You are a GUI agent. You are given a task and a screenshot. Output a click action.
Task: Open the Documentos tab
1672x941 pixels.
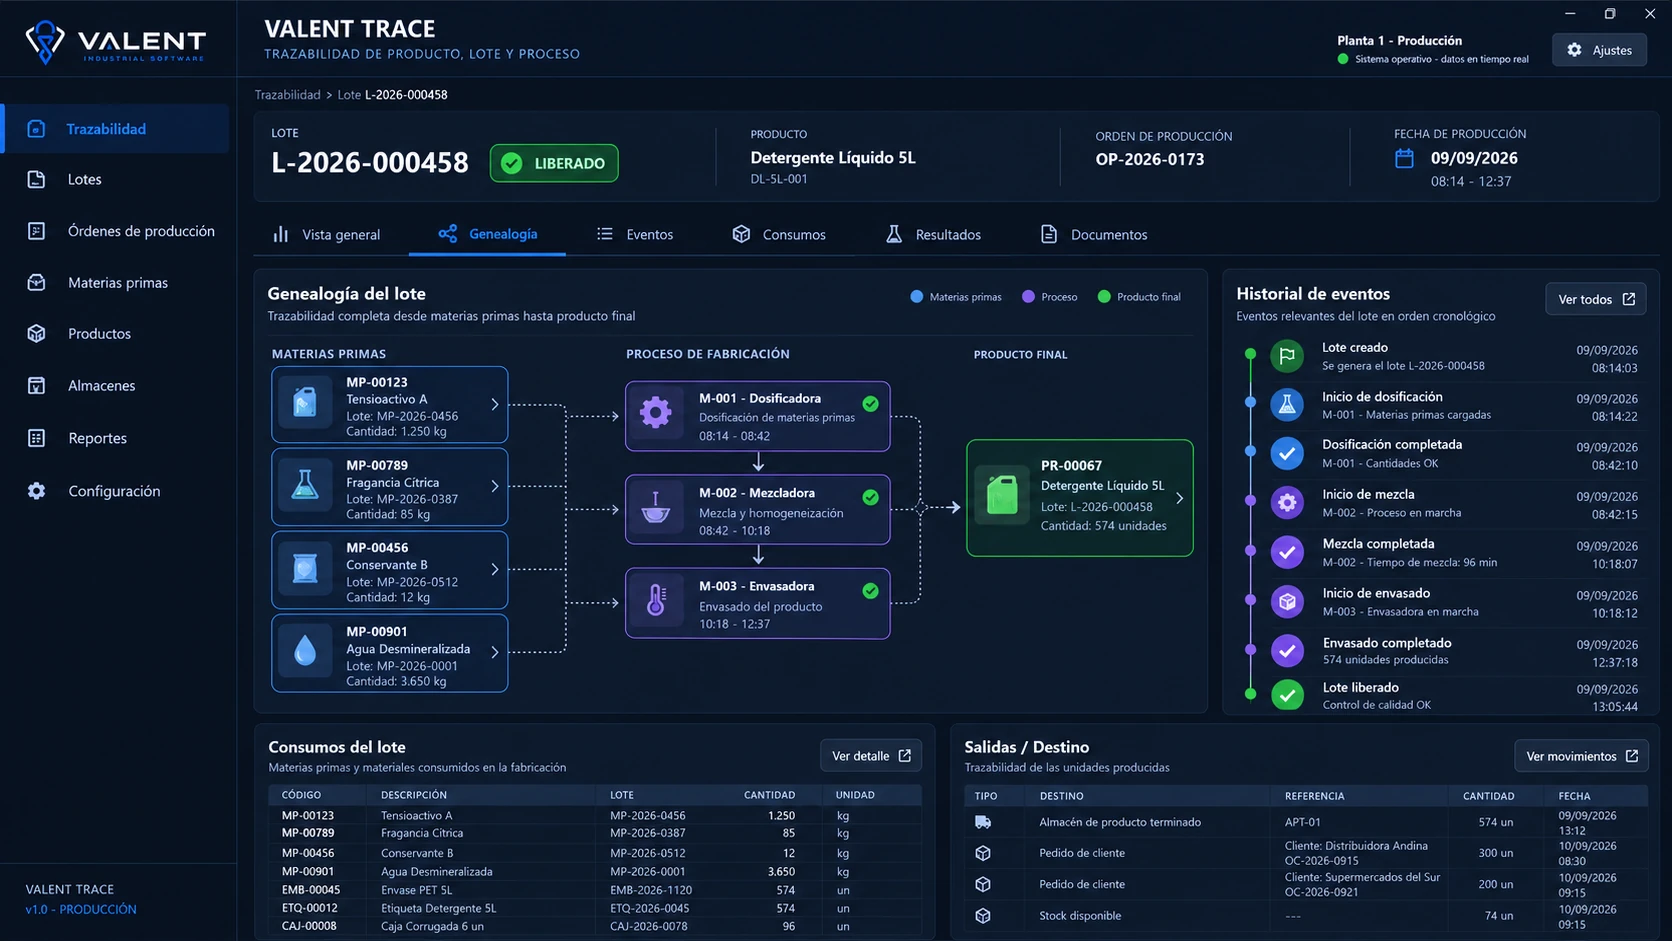tap(1094, 235)
